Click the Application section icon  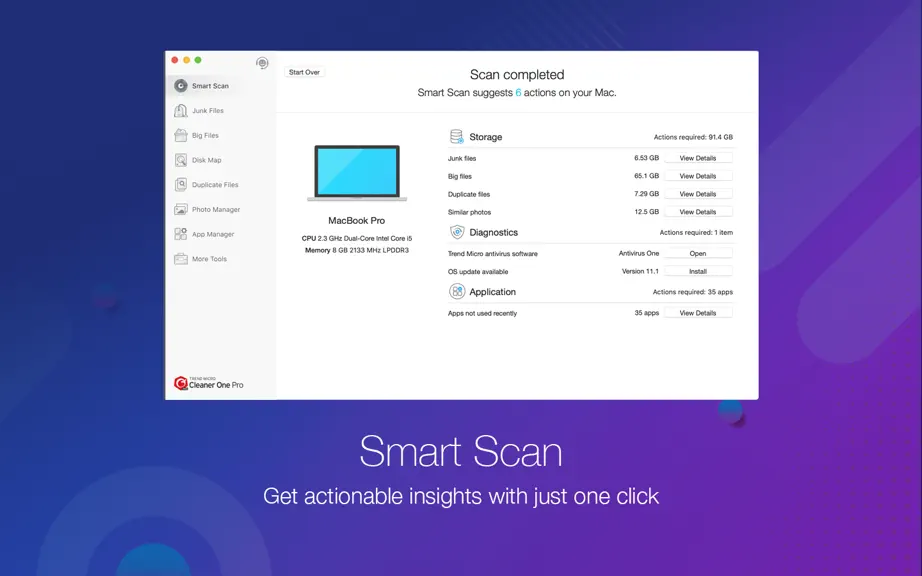coord(457,292)
